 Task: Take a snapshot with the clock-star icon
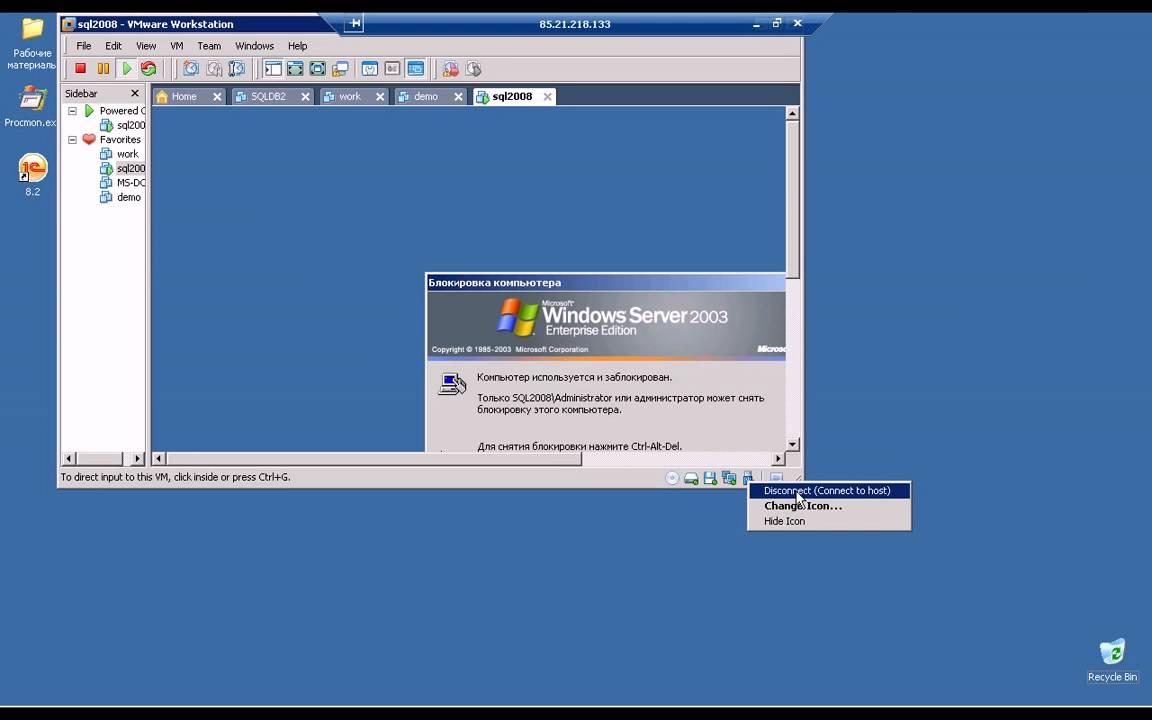click(x=191, y=68)
